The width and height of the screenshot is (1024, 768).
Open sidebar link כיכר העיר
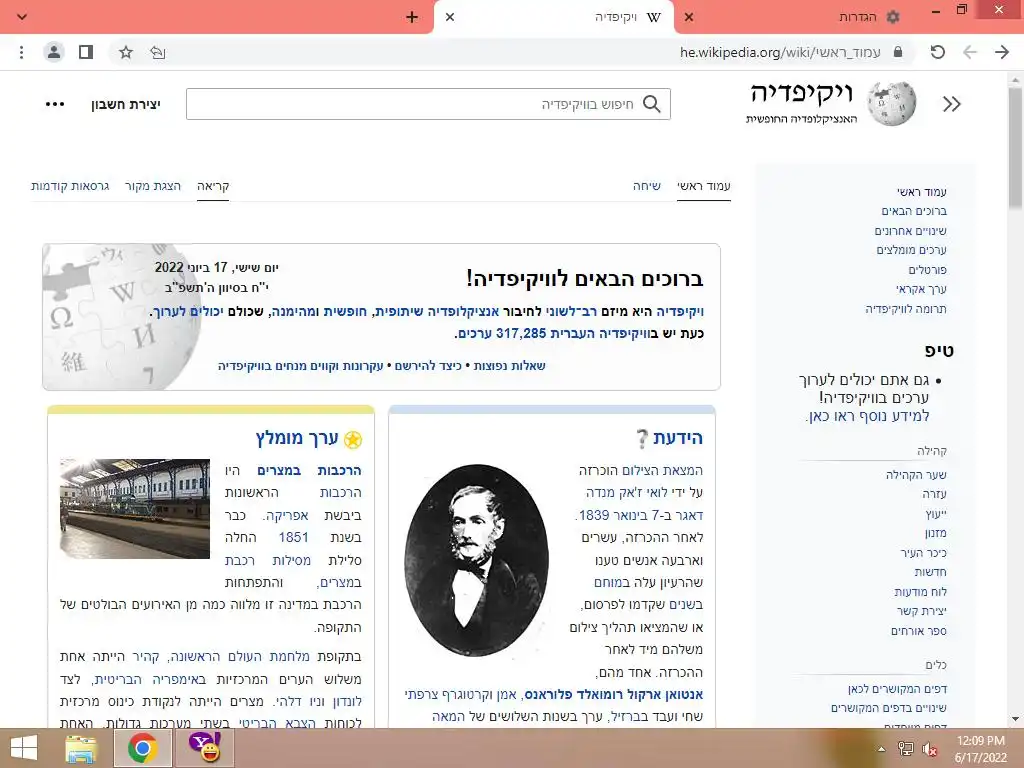(923, 552)
